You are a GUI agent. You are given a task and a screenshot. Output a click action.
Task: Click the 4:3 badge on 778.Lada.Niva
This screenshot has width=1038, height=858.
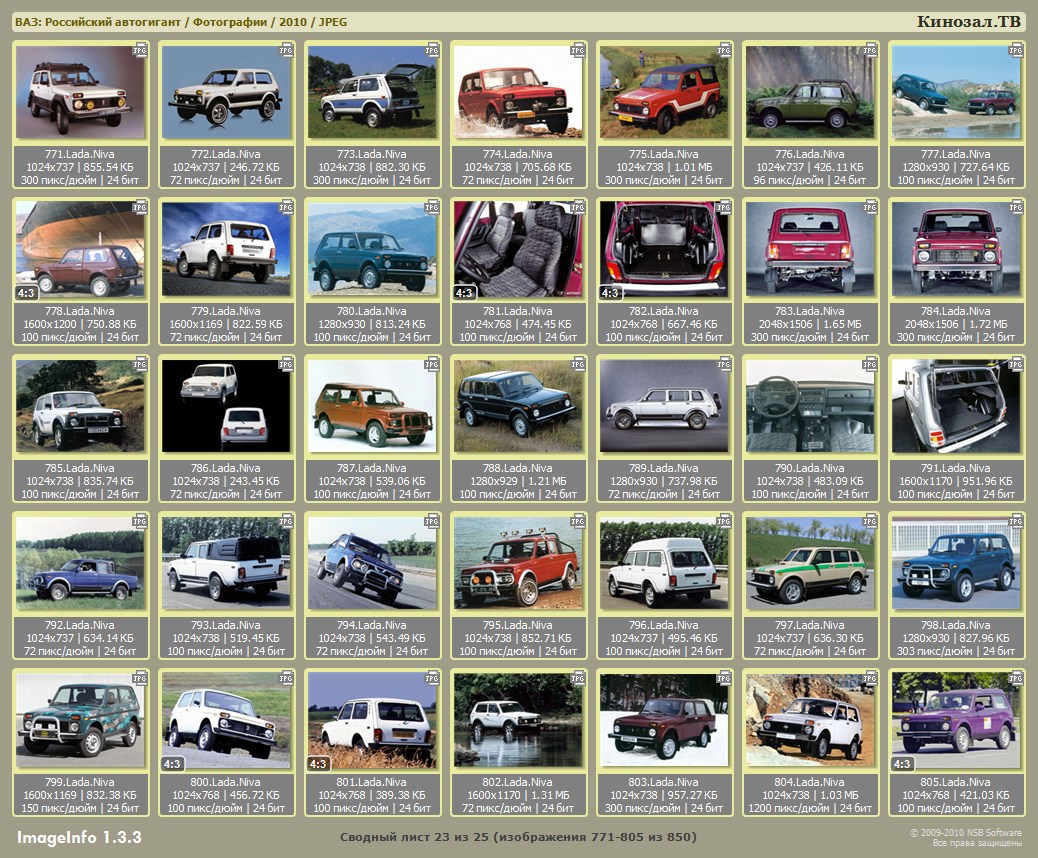click(x=27, y=293)
